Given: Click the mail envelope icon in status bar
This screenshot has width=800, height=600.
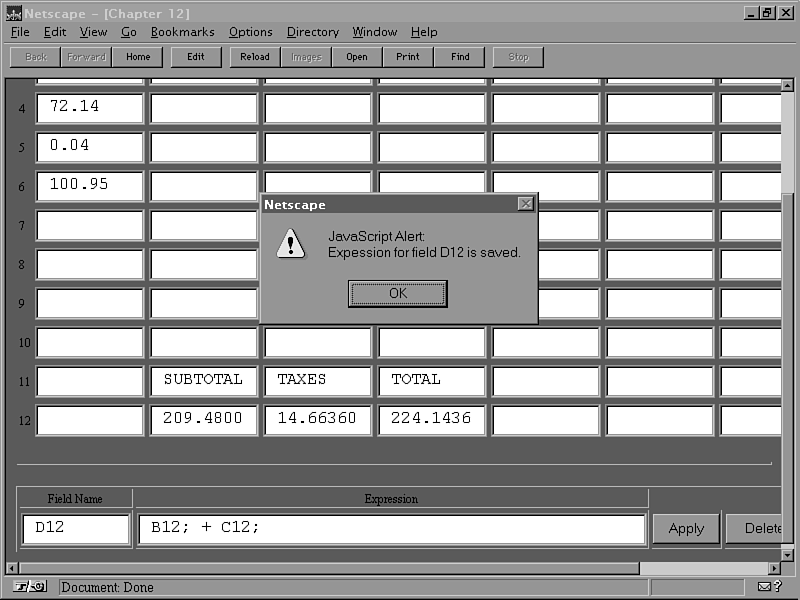Looking at the screenshot, I should pos(765,587).
